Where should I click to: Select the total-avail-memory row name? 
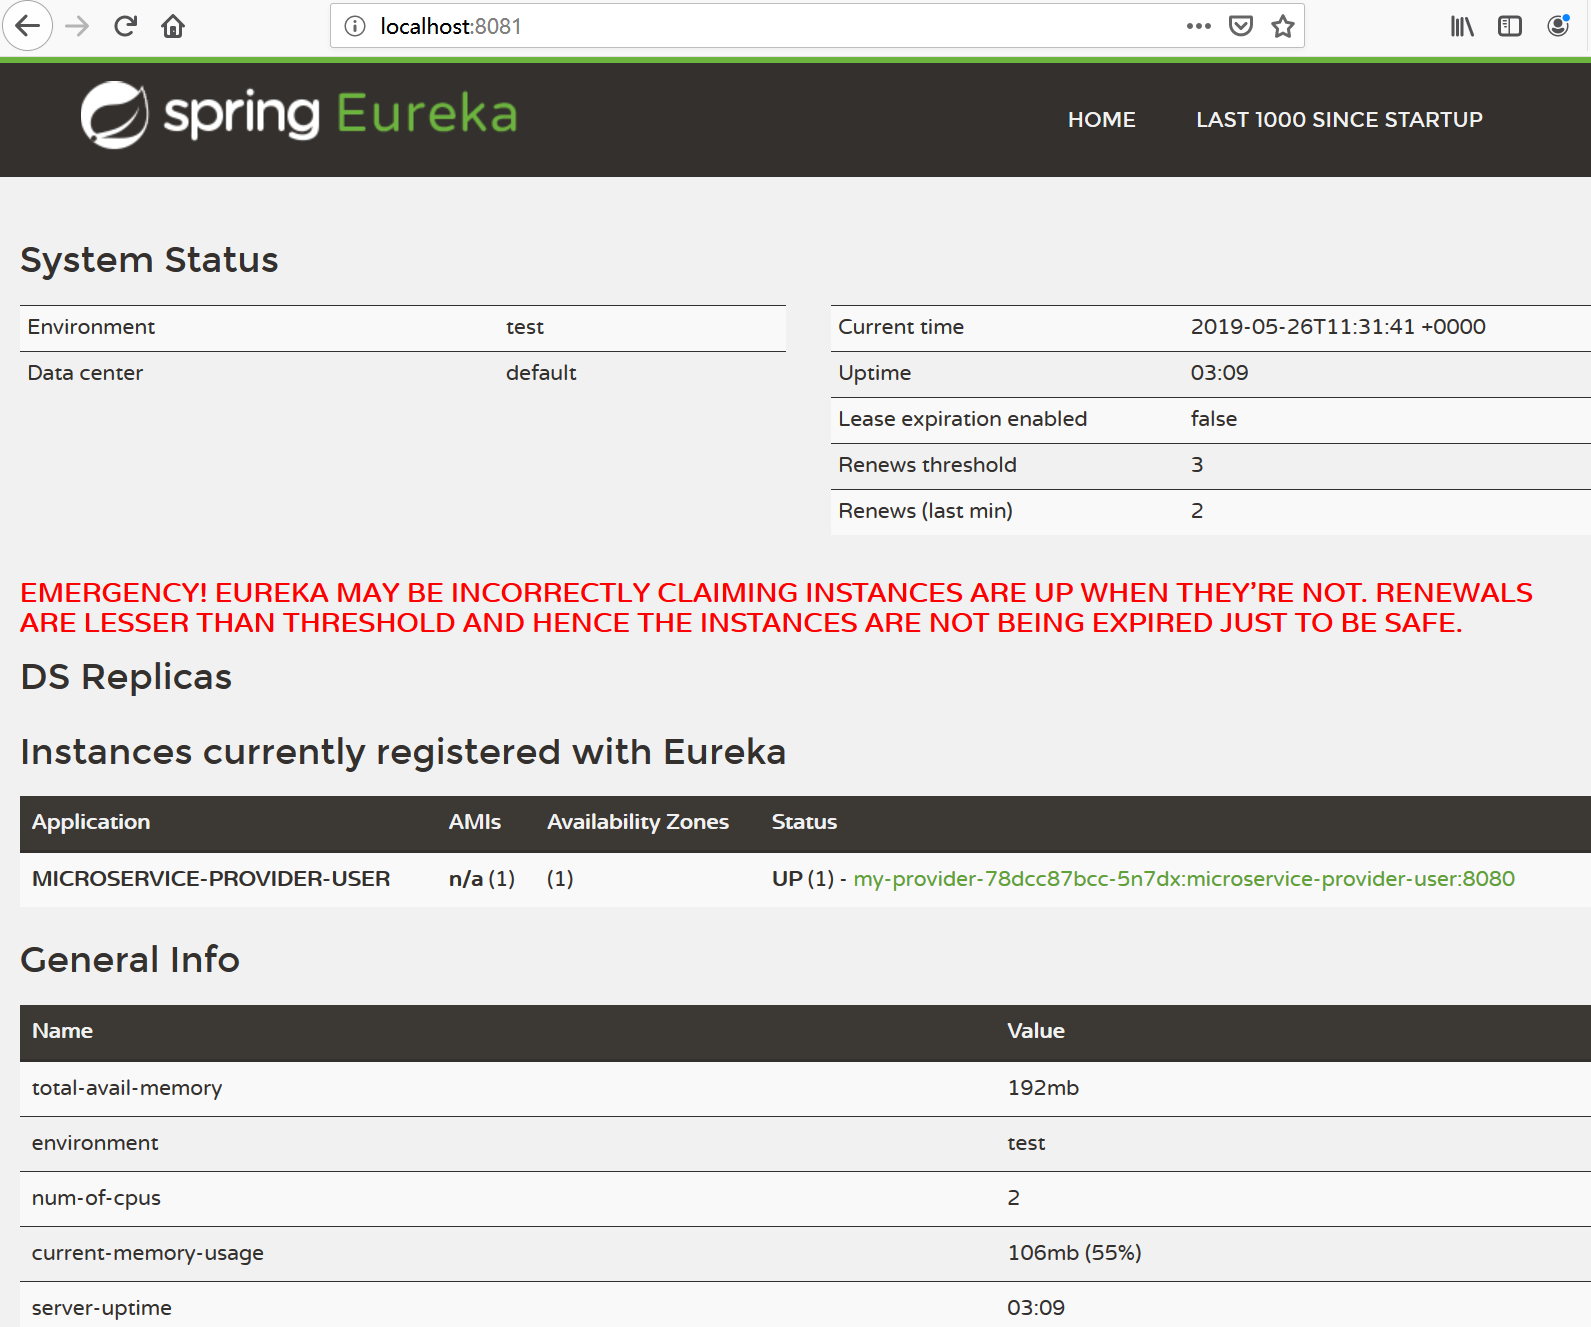[x=127, y=1088]
